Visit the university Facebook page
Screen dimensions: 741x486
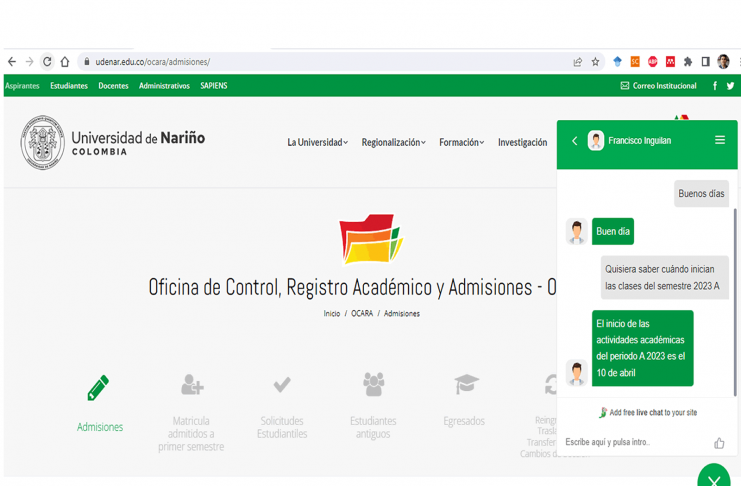(715, 86)
